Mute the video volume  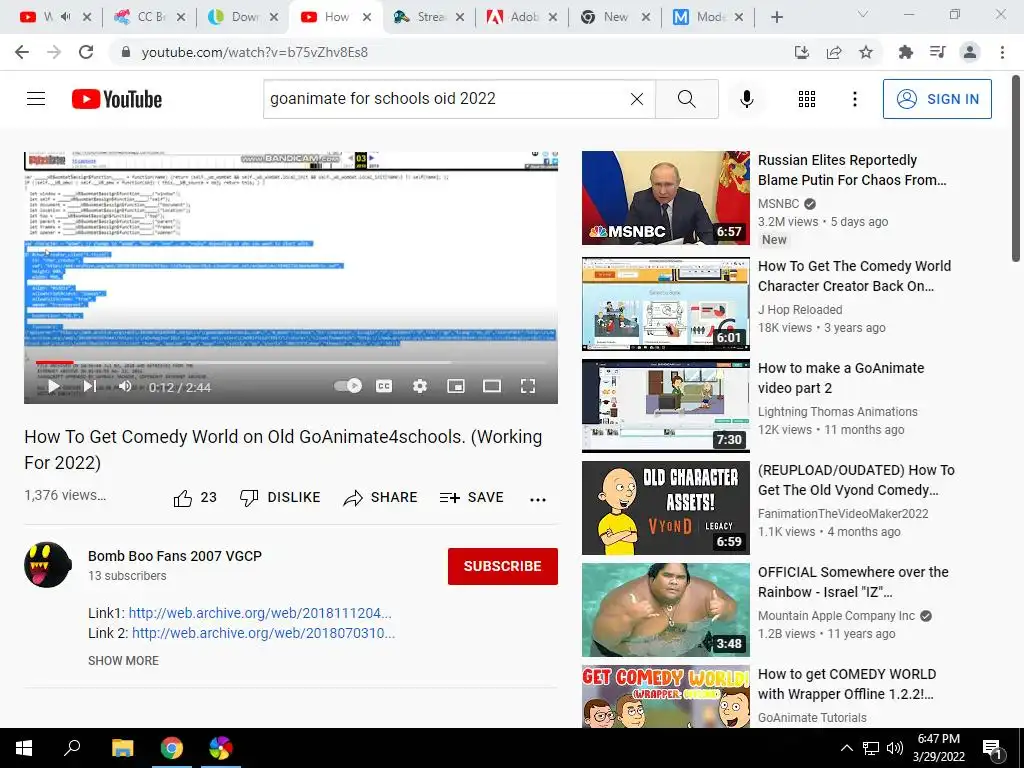click(125, 387)
